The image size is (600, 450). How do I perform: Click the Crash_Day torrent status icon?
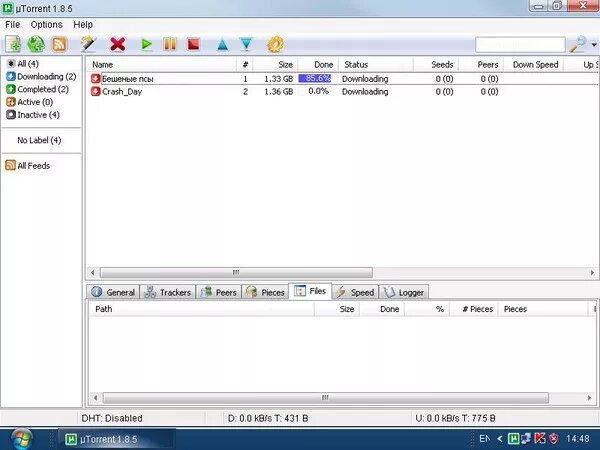pos(95,91)
